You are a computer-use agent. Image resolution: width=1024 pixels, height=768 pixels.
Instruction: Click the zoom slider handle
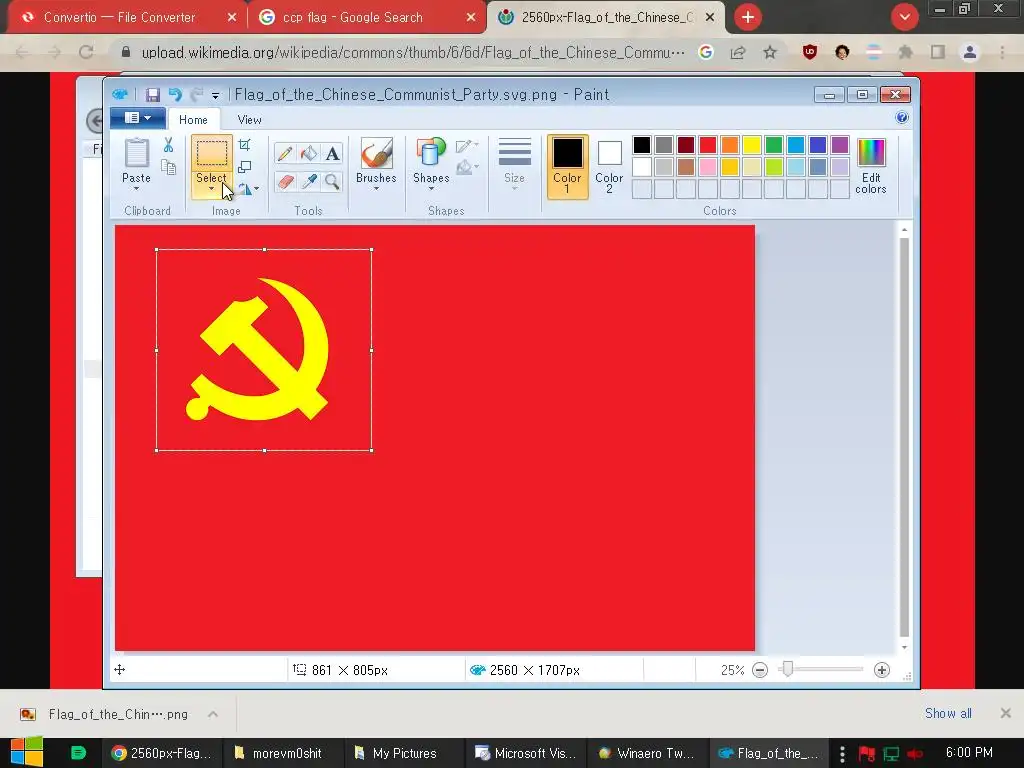coord(788,669)
